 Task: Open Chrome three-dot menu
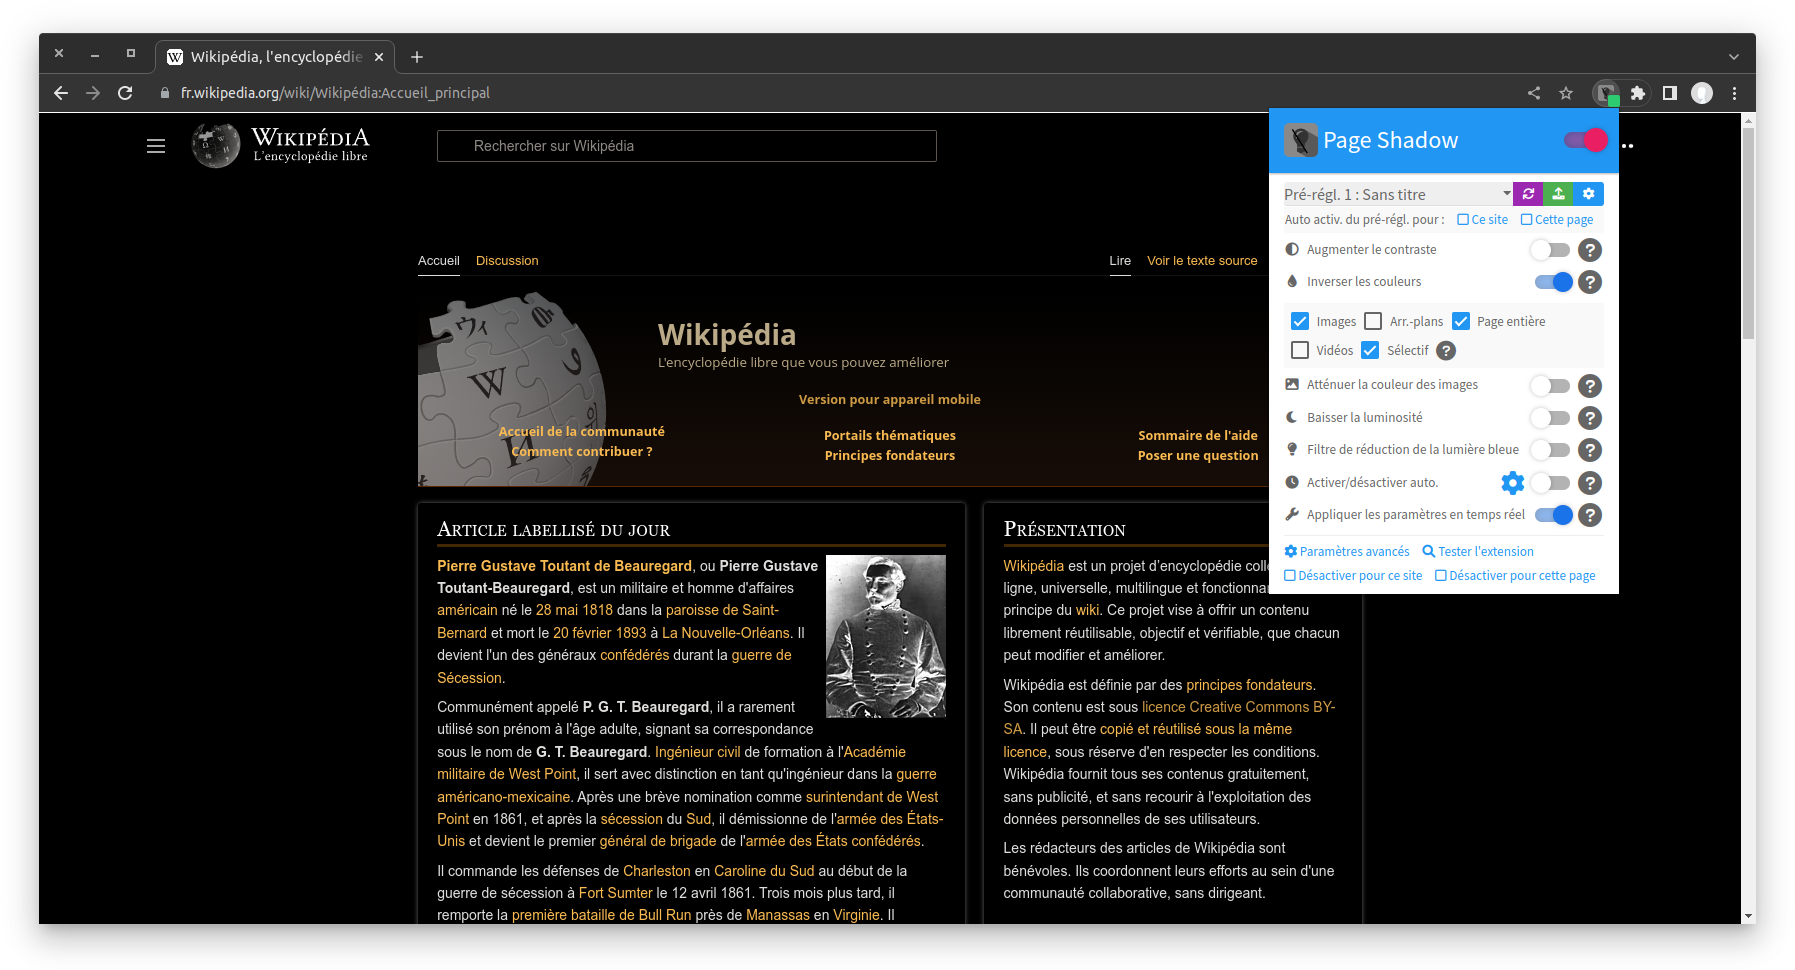click(x=1734, y=93)
